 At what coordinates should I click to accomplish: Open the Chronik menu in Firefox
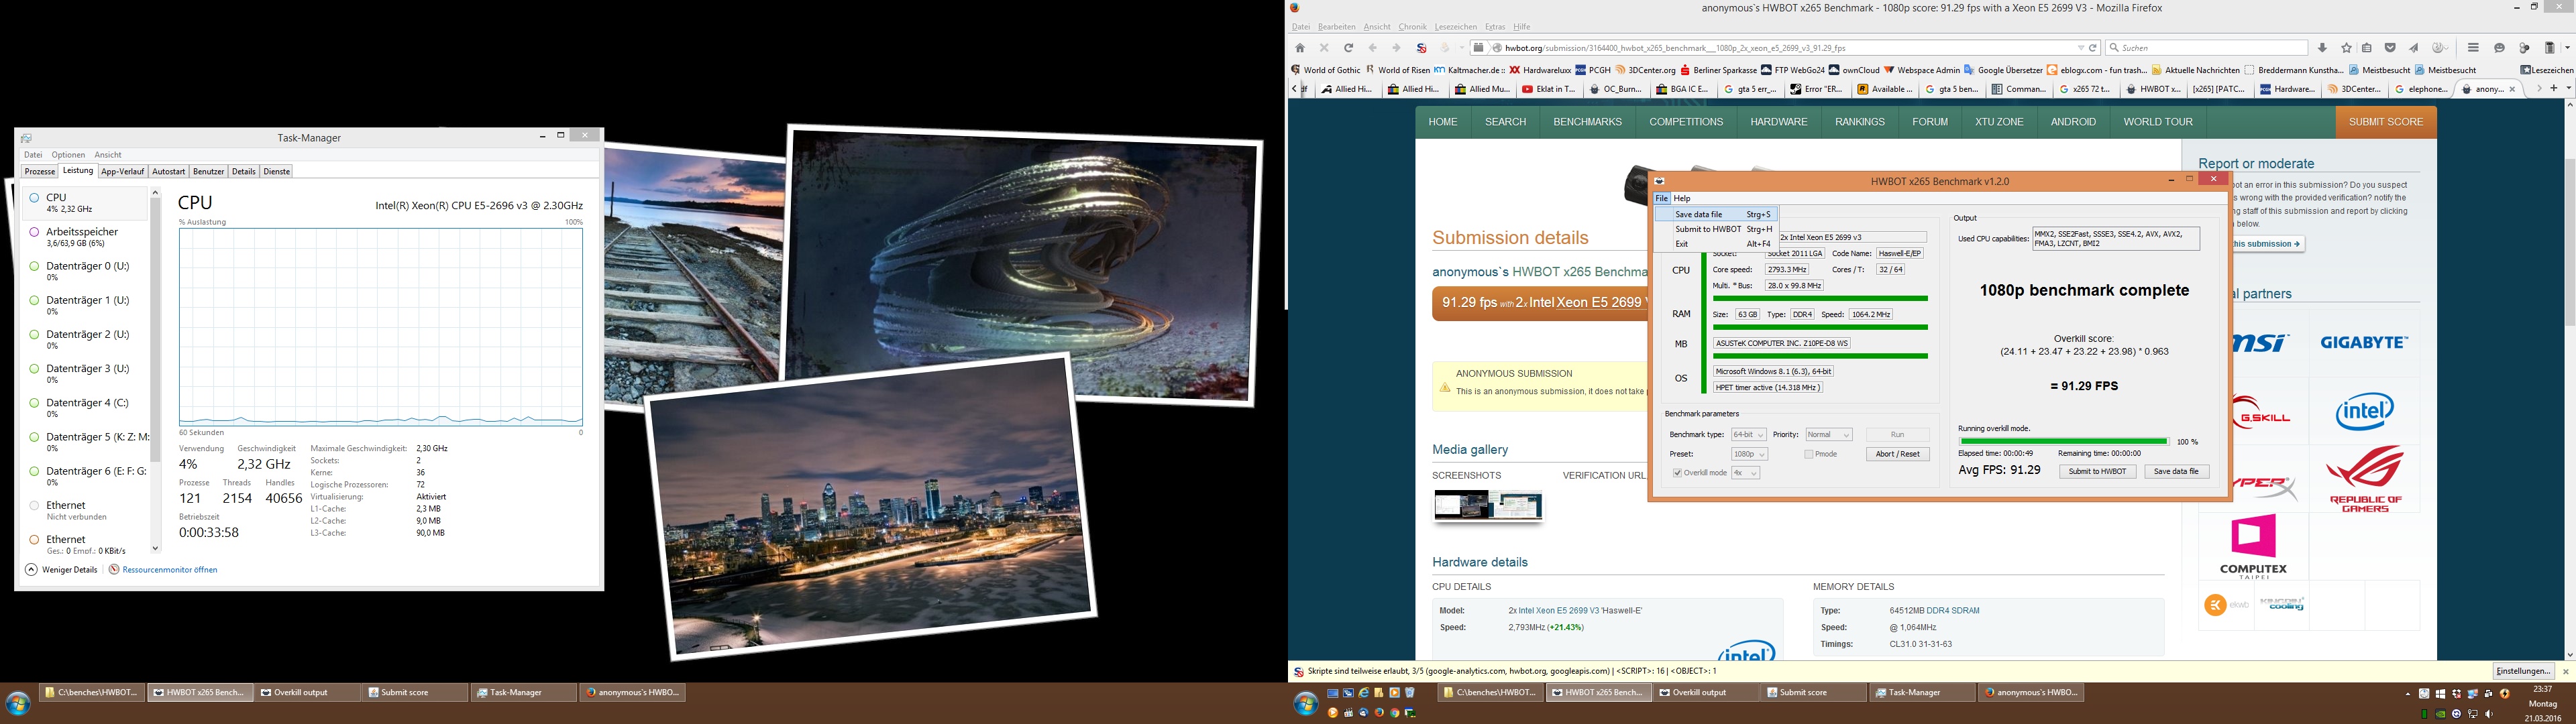tap(1412, 27)
